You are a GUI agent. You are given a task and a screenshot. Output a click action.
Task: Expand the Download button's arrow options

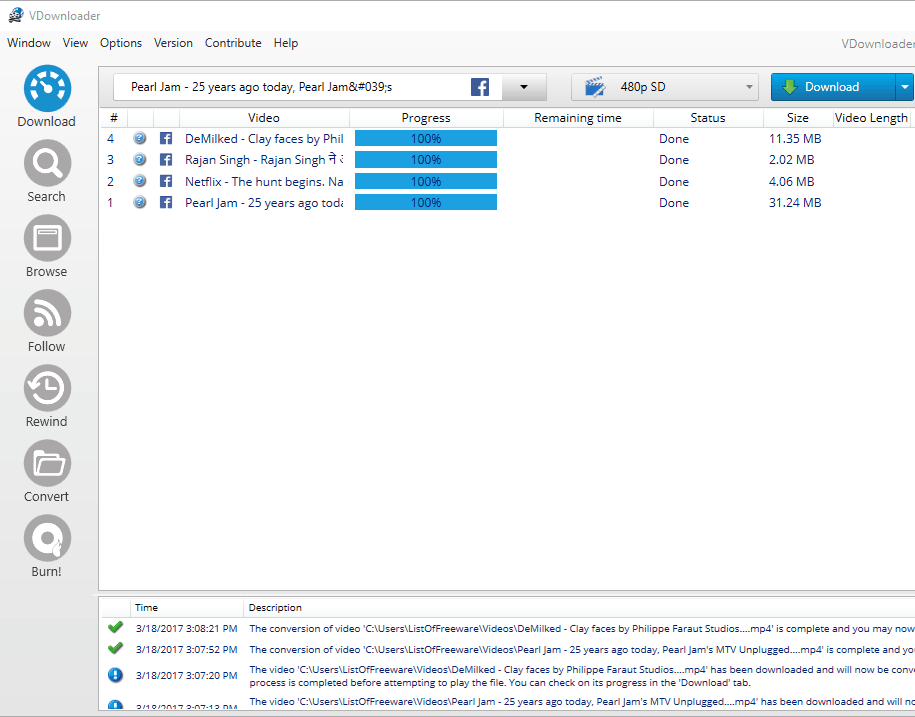[904, 87]
